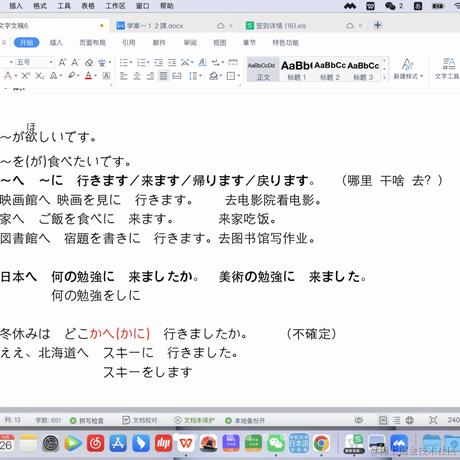Viewport: 460px width, 460px height.
Task: Apply the text effect A icon
Action: (x=53, y=76)
